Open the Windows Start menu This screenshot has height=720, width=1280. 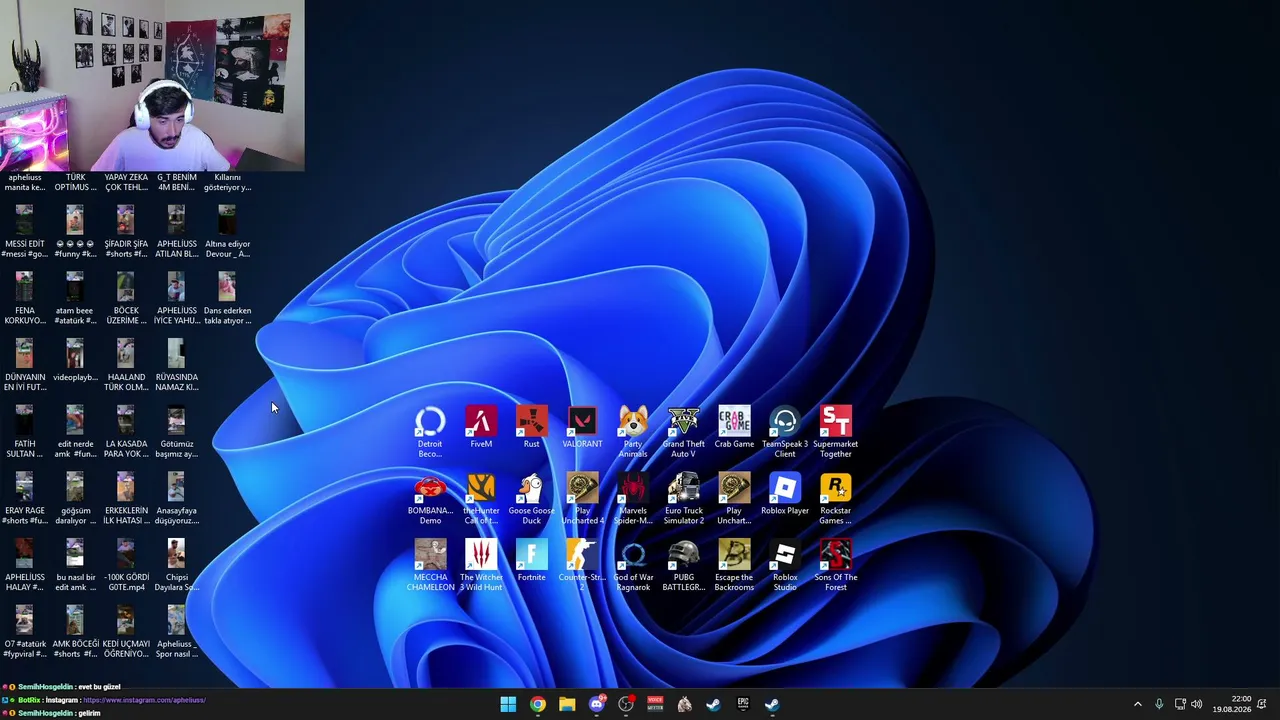[x=508, y=704]
